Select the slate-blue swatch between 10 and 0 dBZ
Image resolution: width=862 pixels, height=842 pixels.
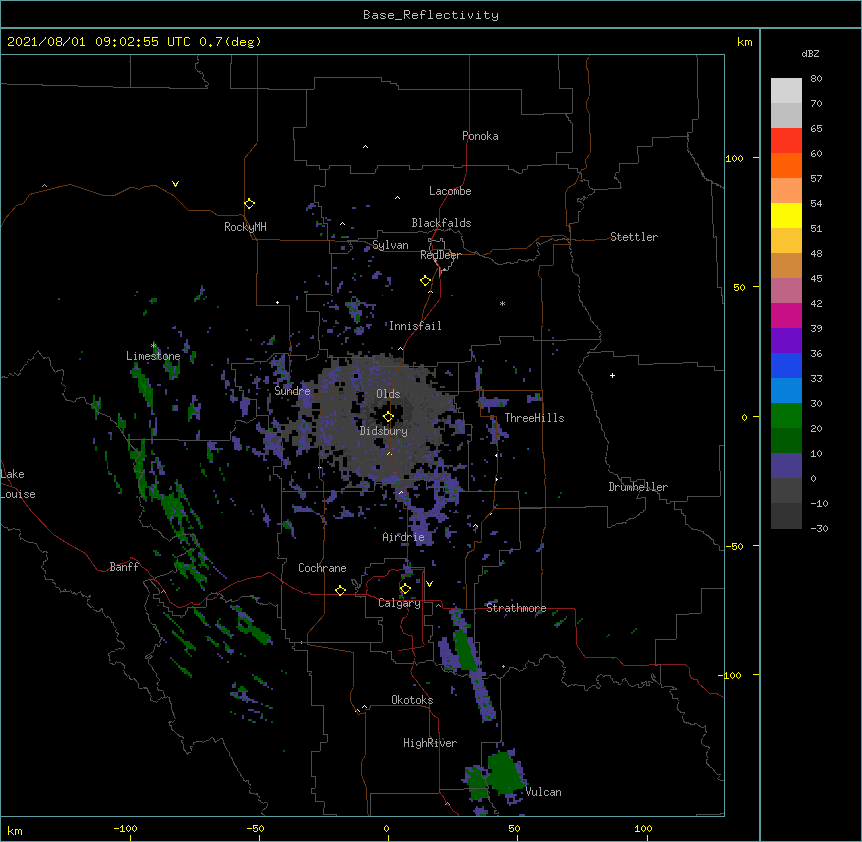click(x=786, y=466)
